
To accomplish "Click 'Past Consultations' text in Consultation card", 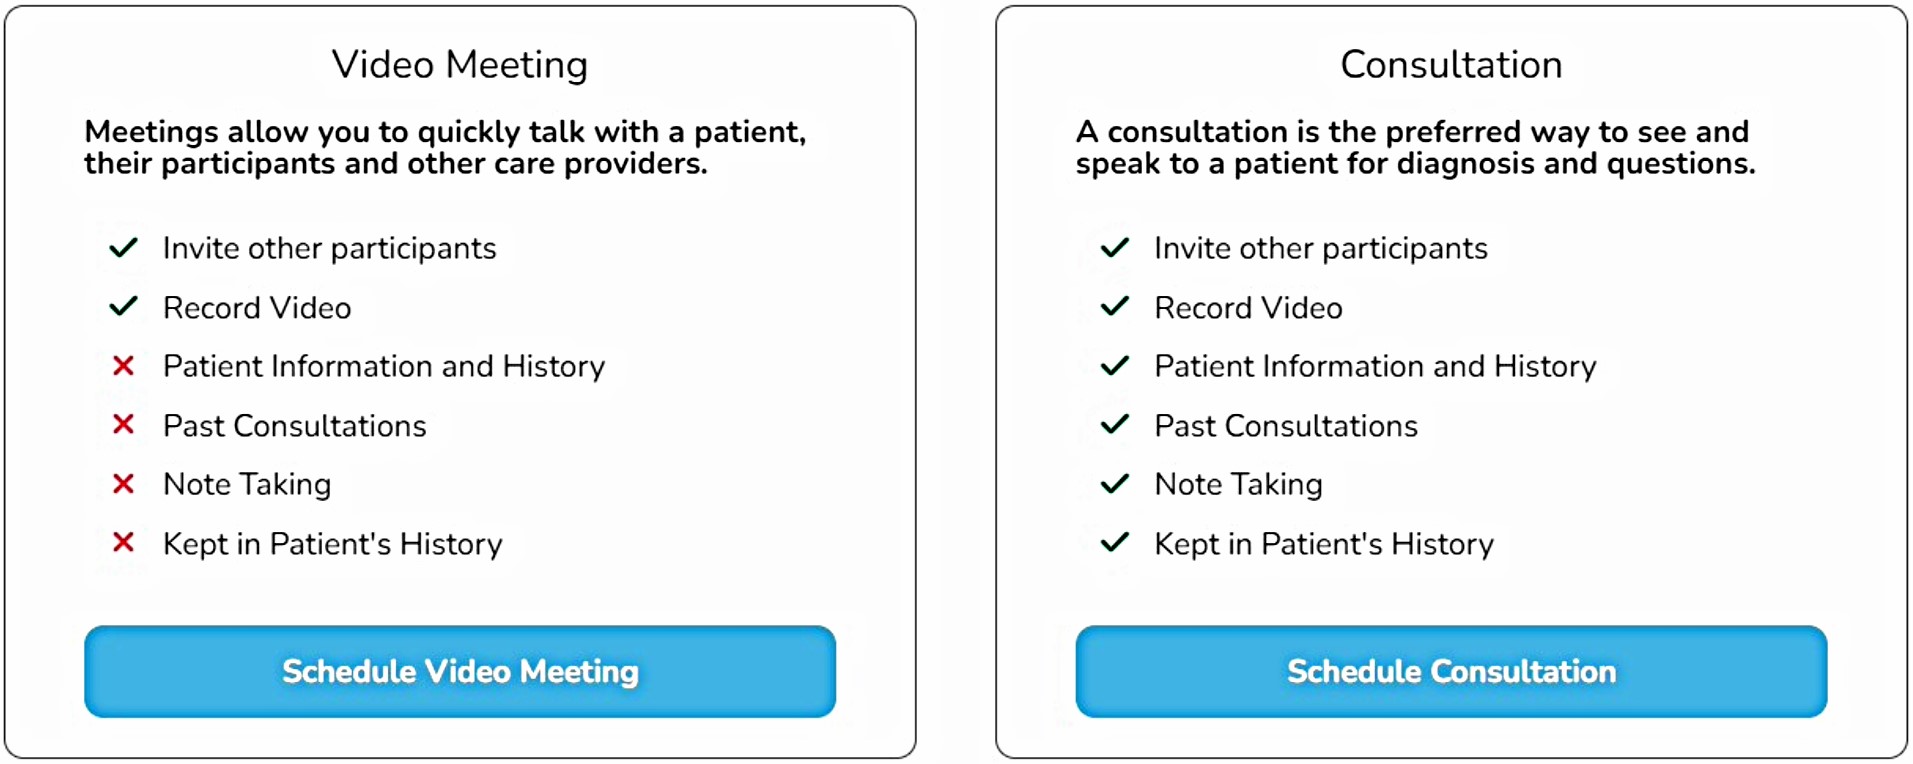I will pyautogui.click(x=1286, y=426).
